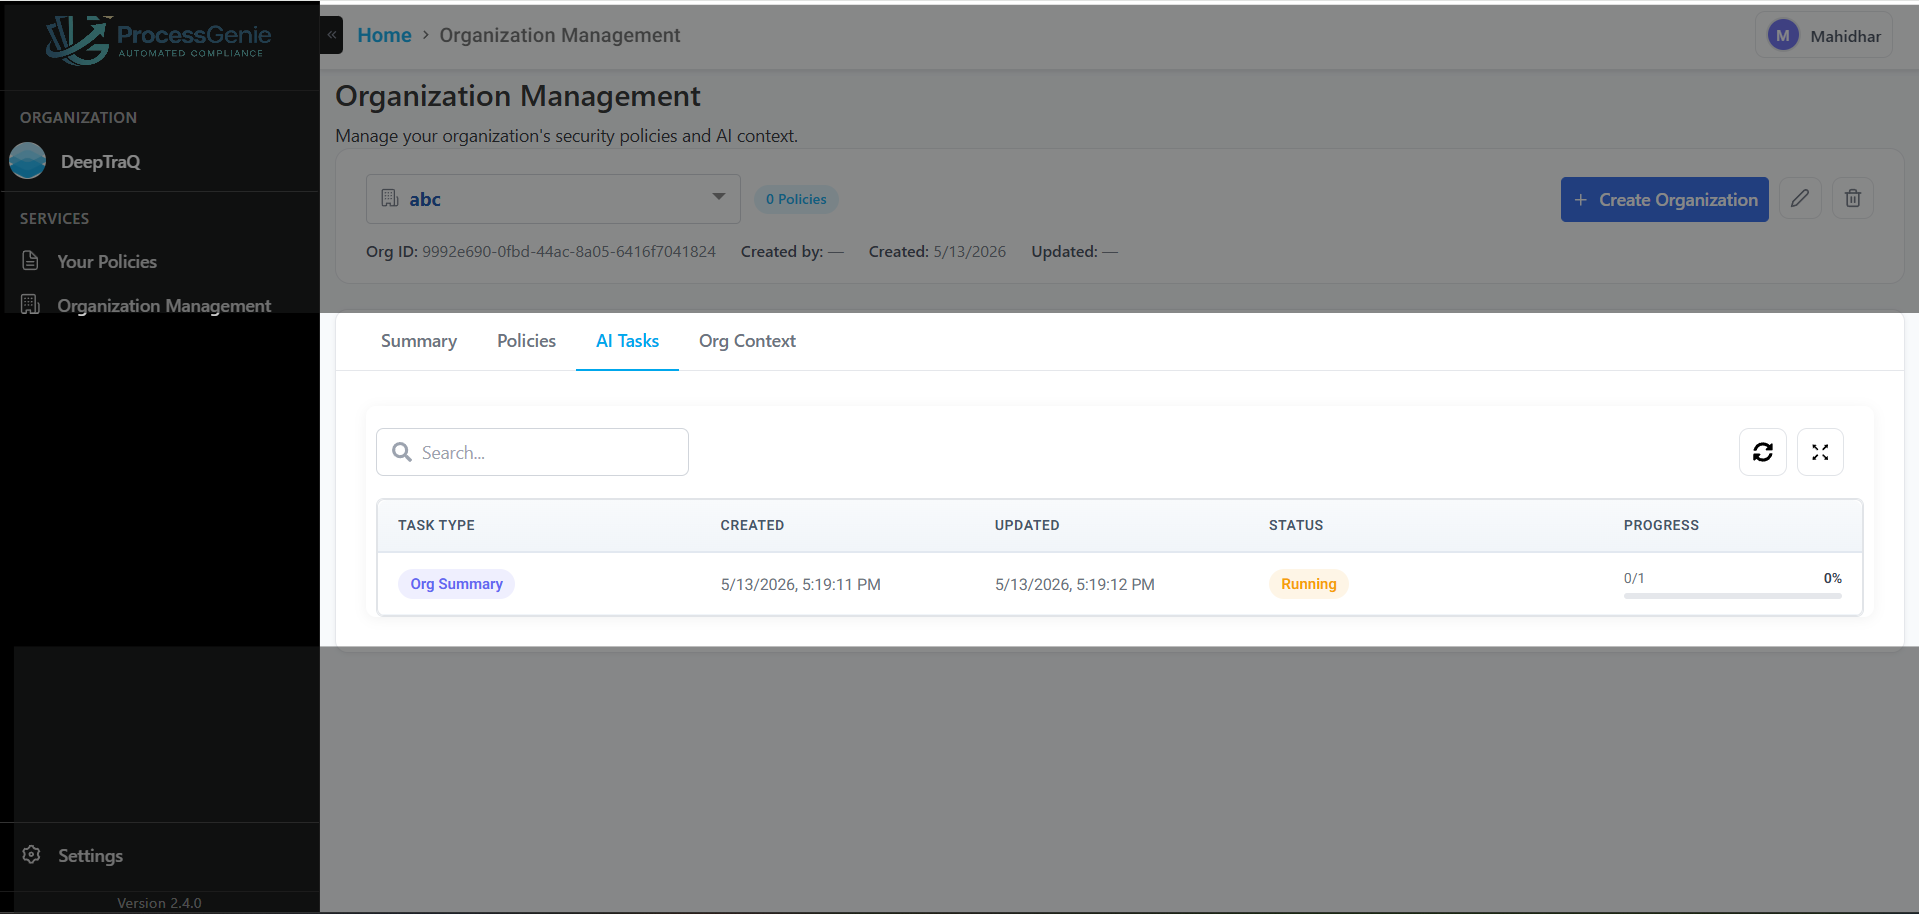
Task: Focus the Search tasks input field
Action: tap(532, 452)
